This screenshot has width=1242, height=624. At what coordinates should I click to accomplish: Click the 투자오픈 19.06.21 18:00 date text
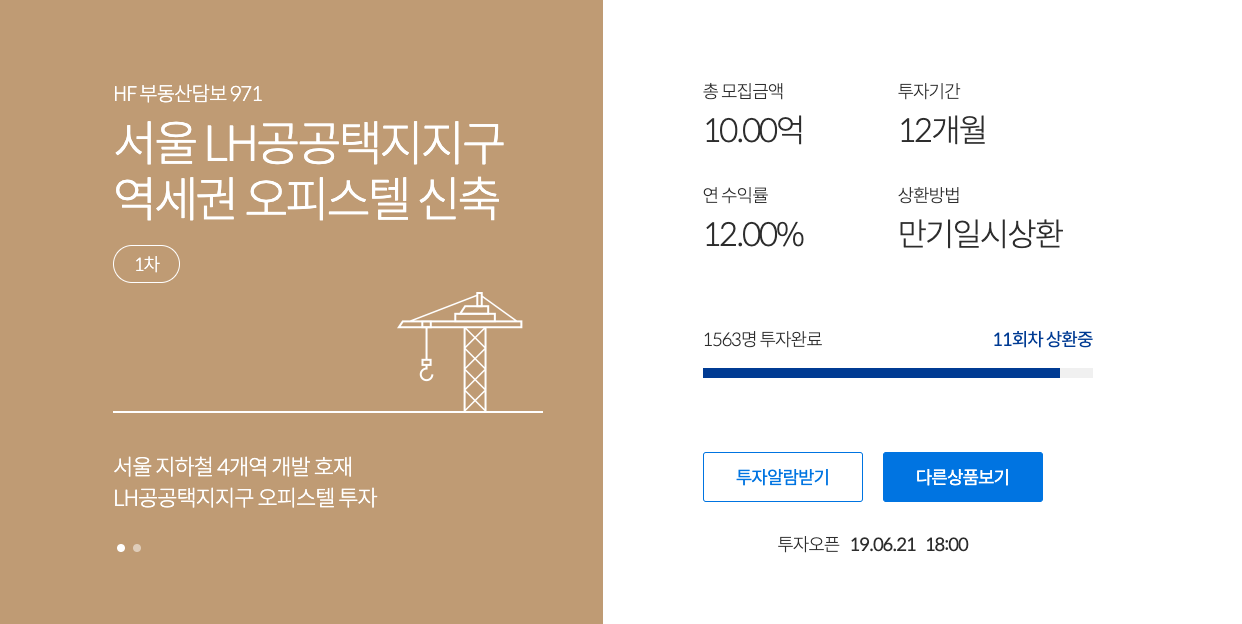point(873,545)
